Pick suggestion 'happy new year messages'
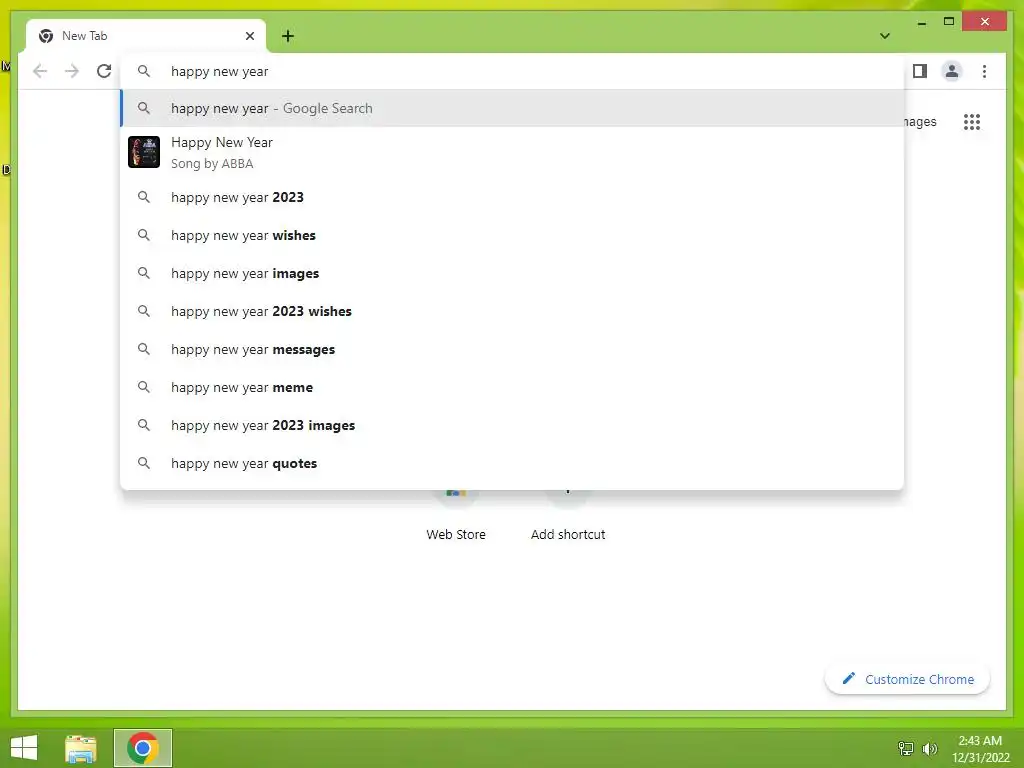This screenshot has width=1024, height=768. pyautogui.click(x=513, y=349)
